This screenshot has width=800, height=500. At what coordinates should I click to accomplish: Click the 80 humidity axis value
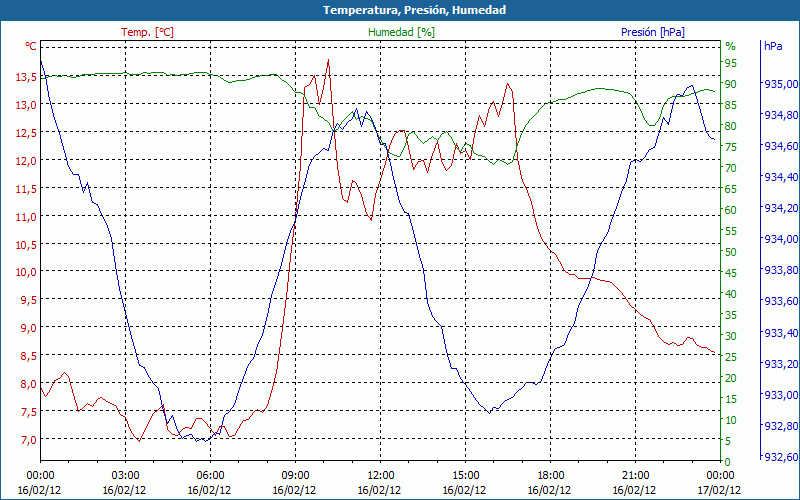click(x=731, y=126)
